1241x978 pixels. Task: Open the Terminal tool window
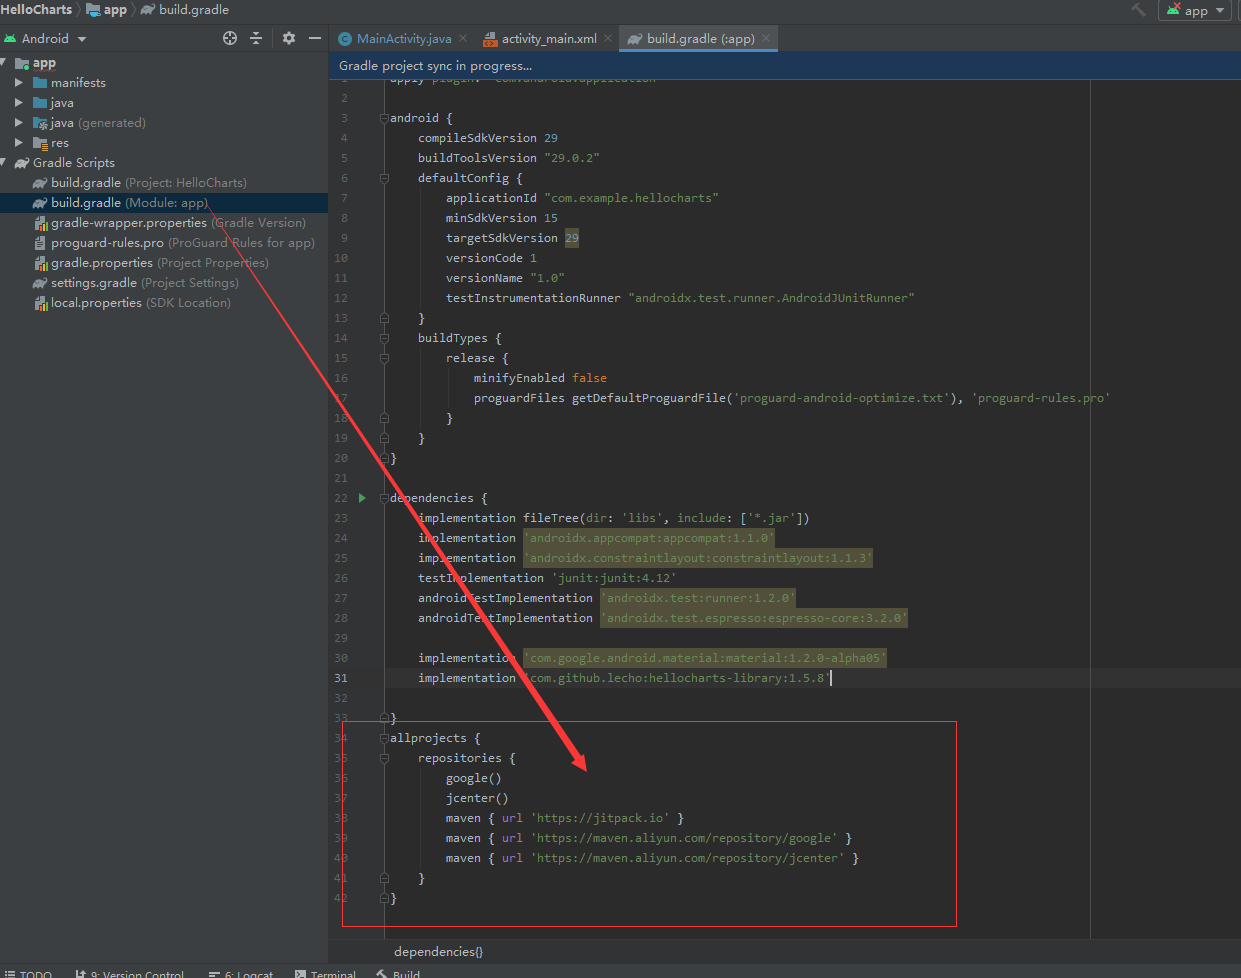coord(325,973)
